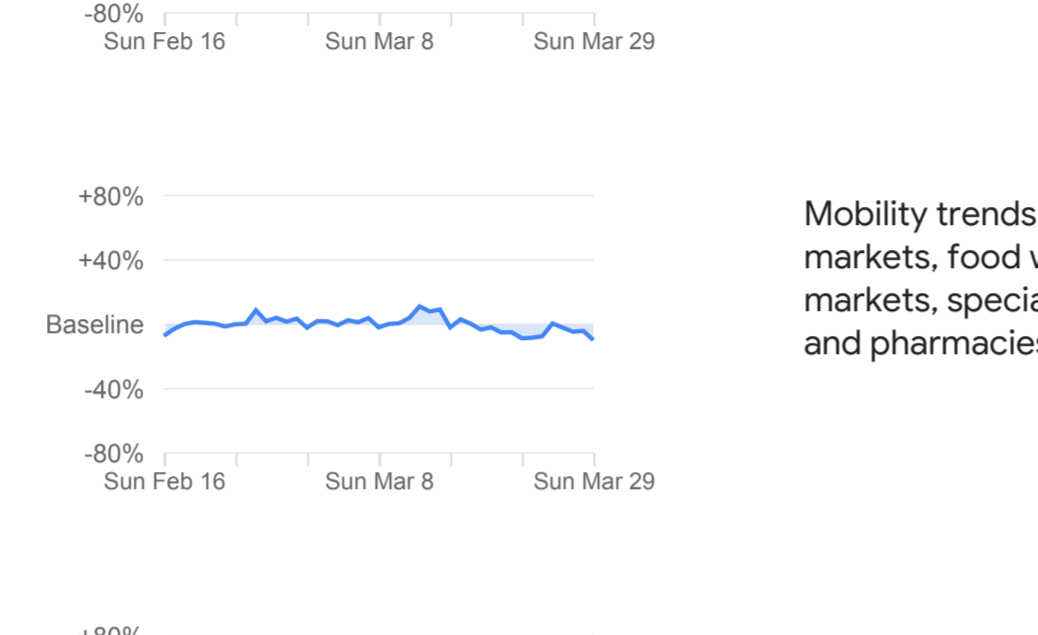The width and height of the screenshot is (1038, 635).
Task: Click the left starting point of the blue line
Action: coord(165,335)
